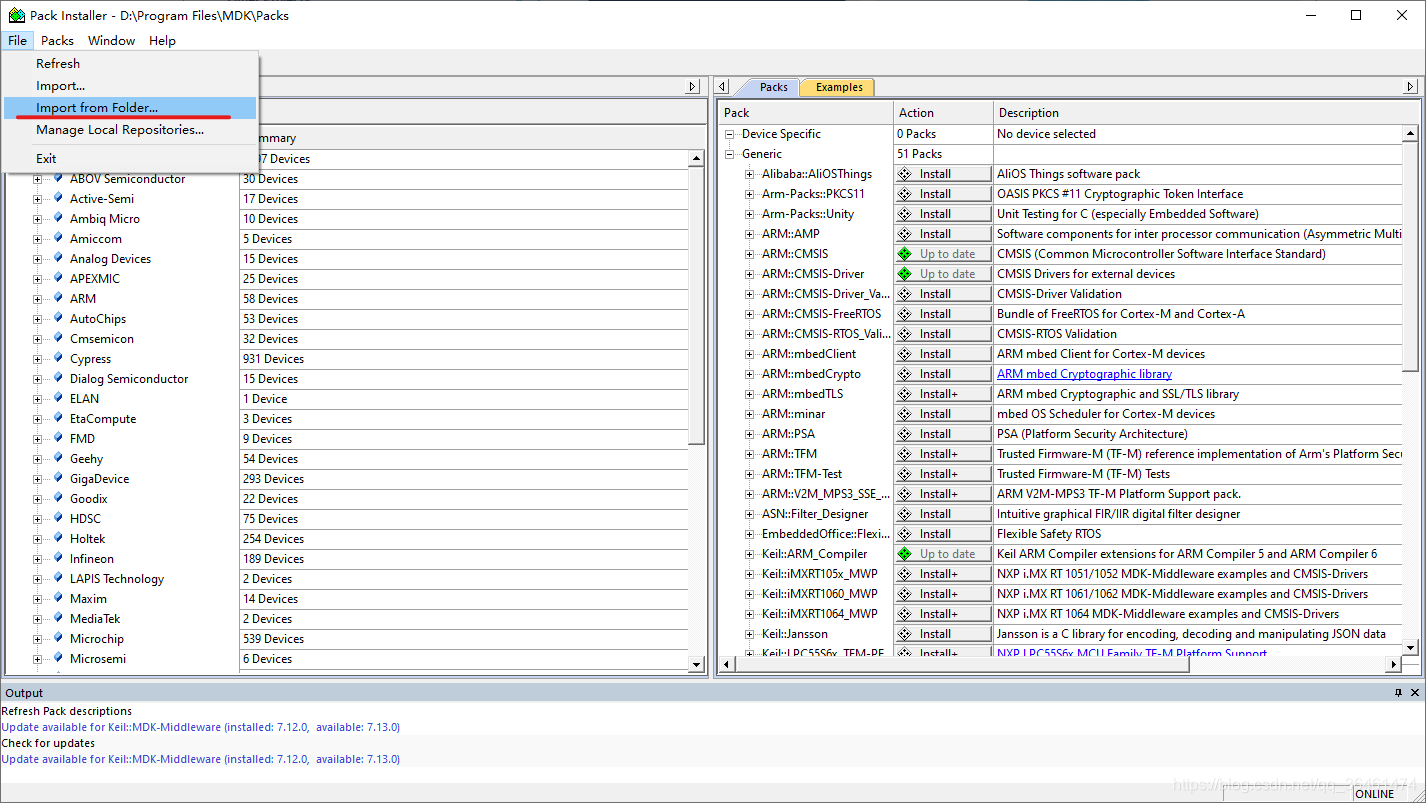Open the Window menu
Screen dimensions: 1426x803
111,40
